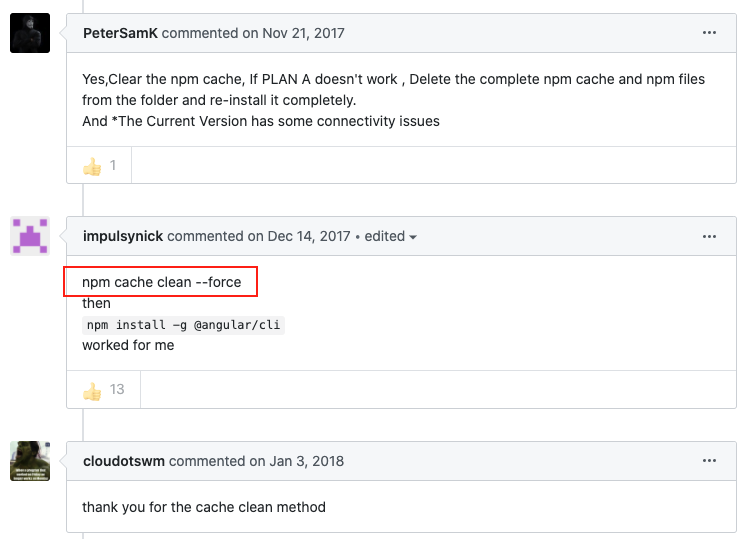Expand the edited history dropdown
The height and width of the screenshot is (539, 750).
(x=391, y=236)
